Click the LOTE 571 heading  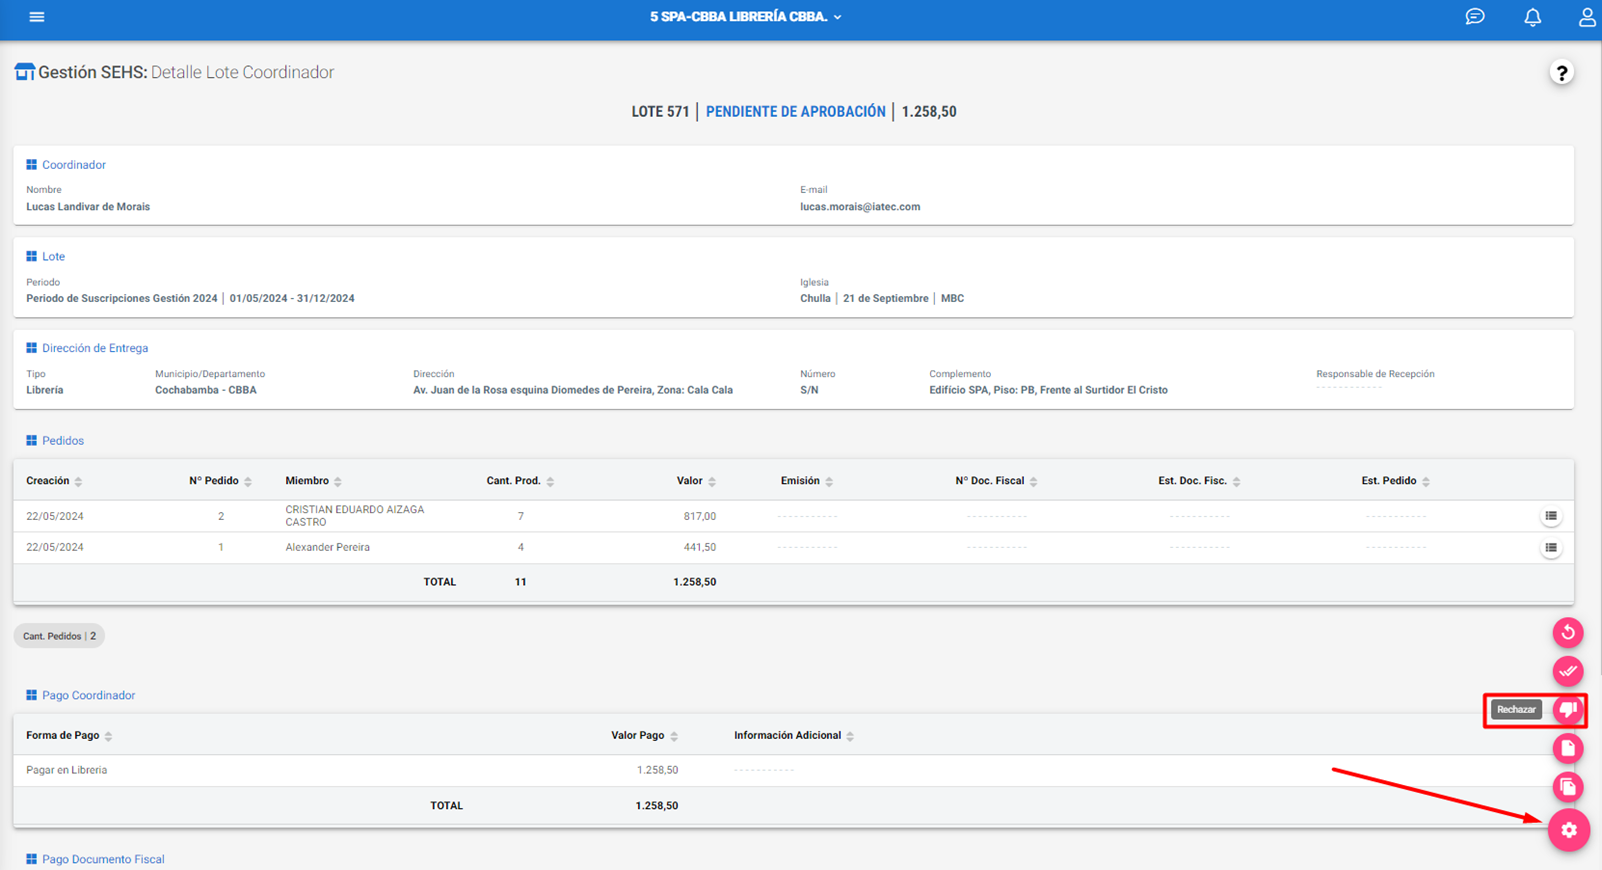coord(660,112)
